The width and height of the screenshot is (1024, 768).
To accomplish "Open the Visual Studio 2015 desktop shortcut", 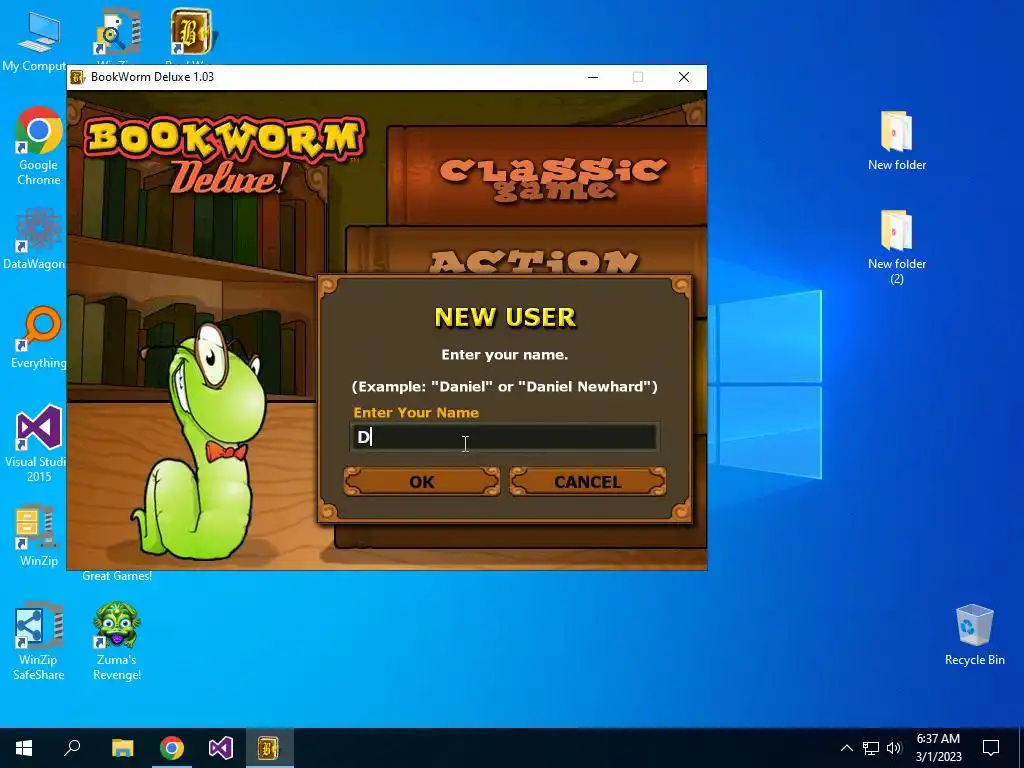I will coord(36,443).
